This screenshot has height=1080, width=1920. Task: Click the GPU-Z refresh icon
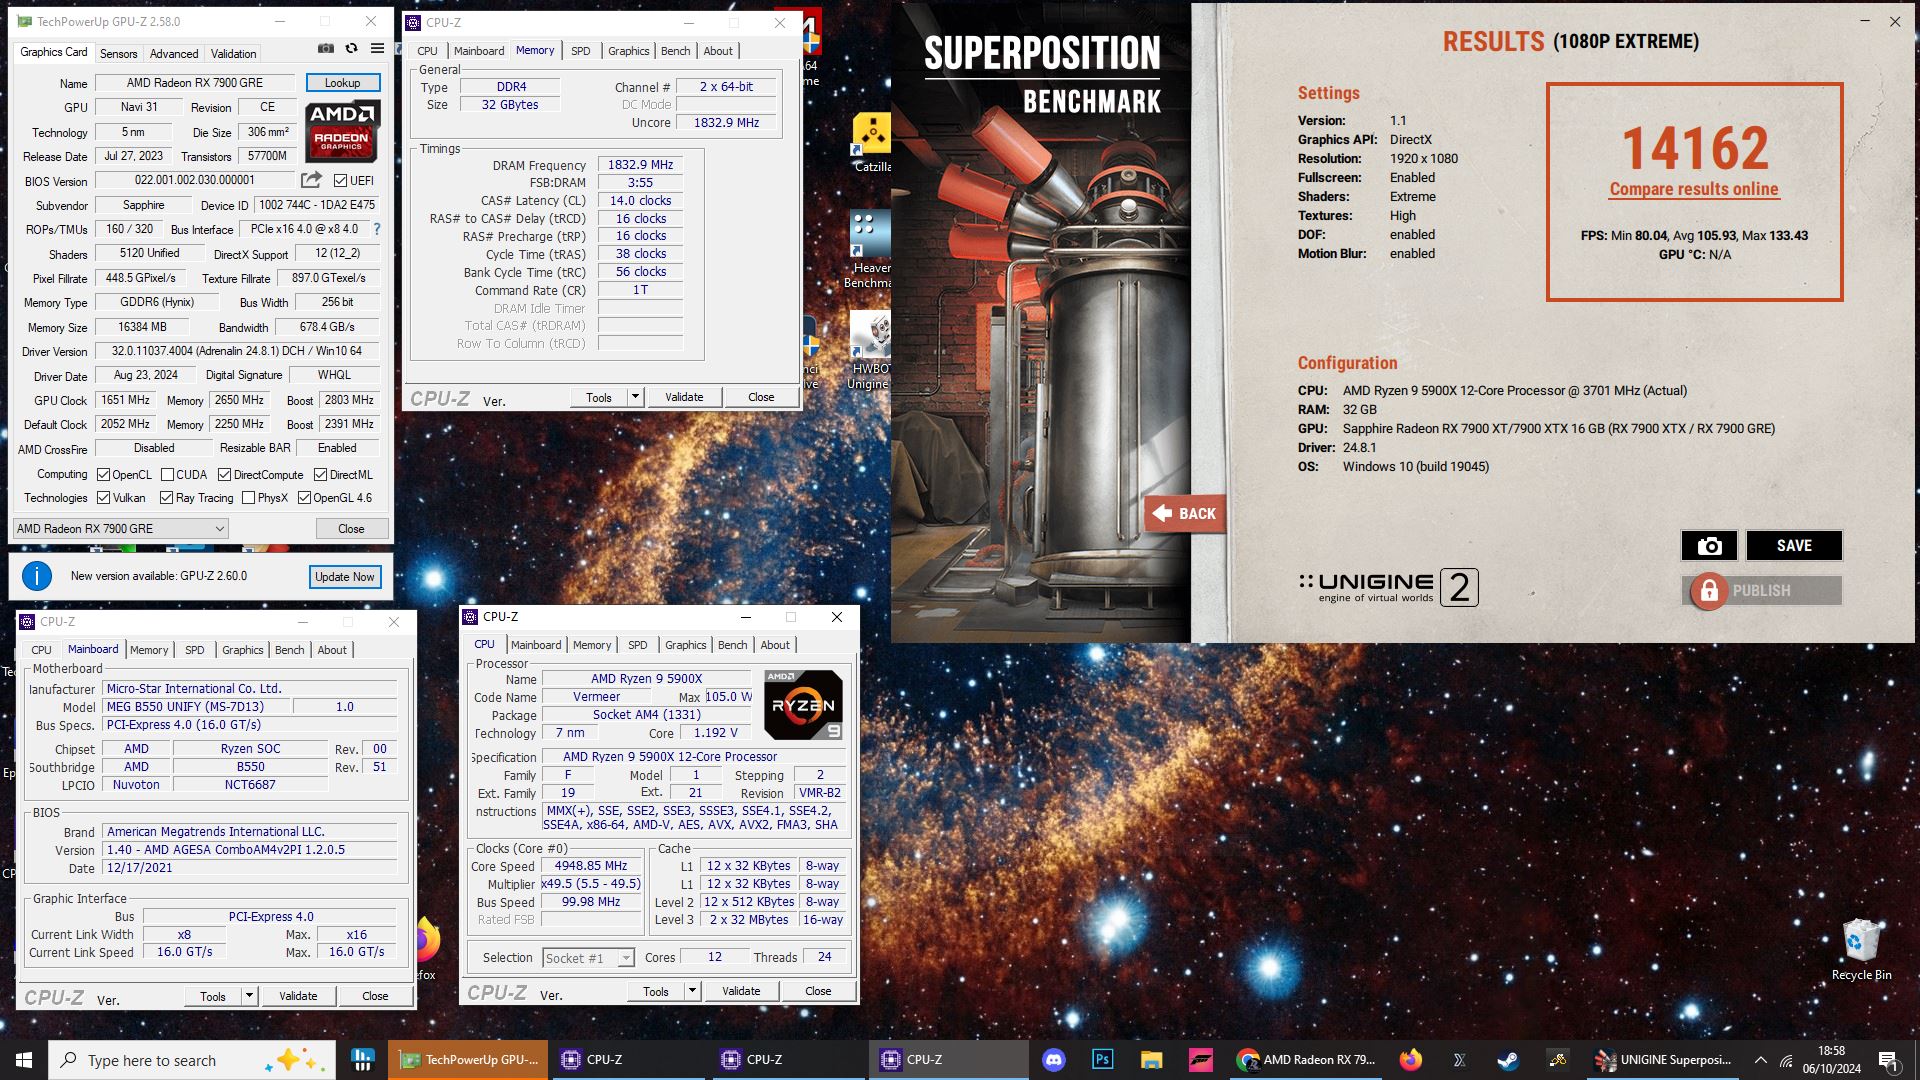pos(351,48)
